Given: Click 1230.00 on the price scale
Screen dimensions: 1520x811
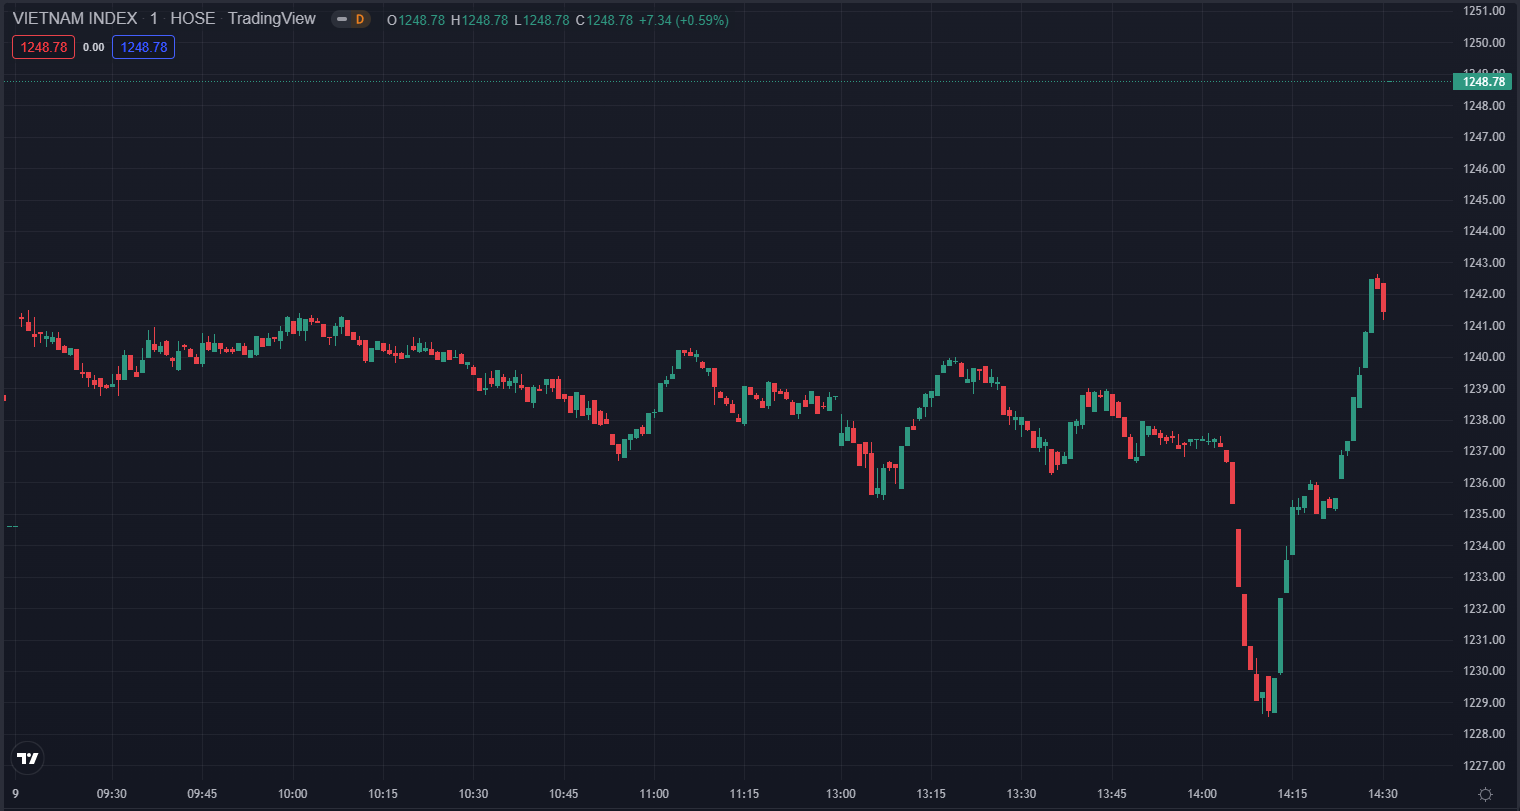Looking at the screenshot, I should pyautogui.click(x=1484, y=671).
